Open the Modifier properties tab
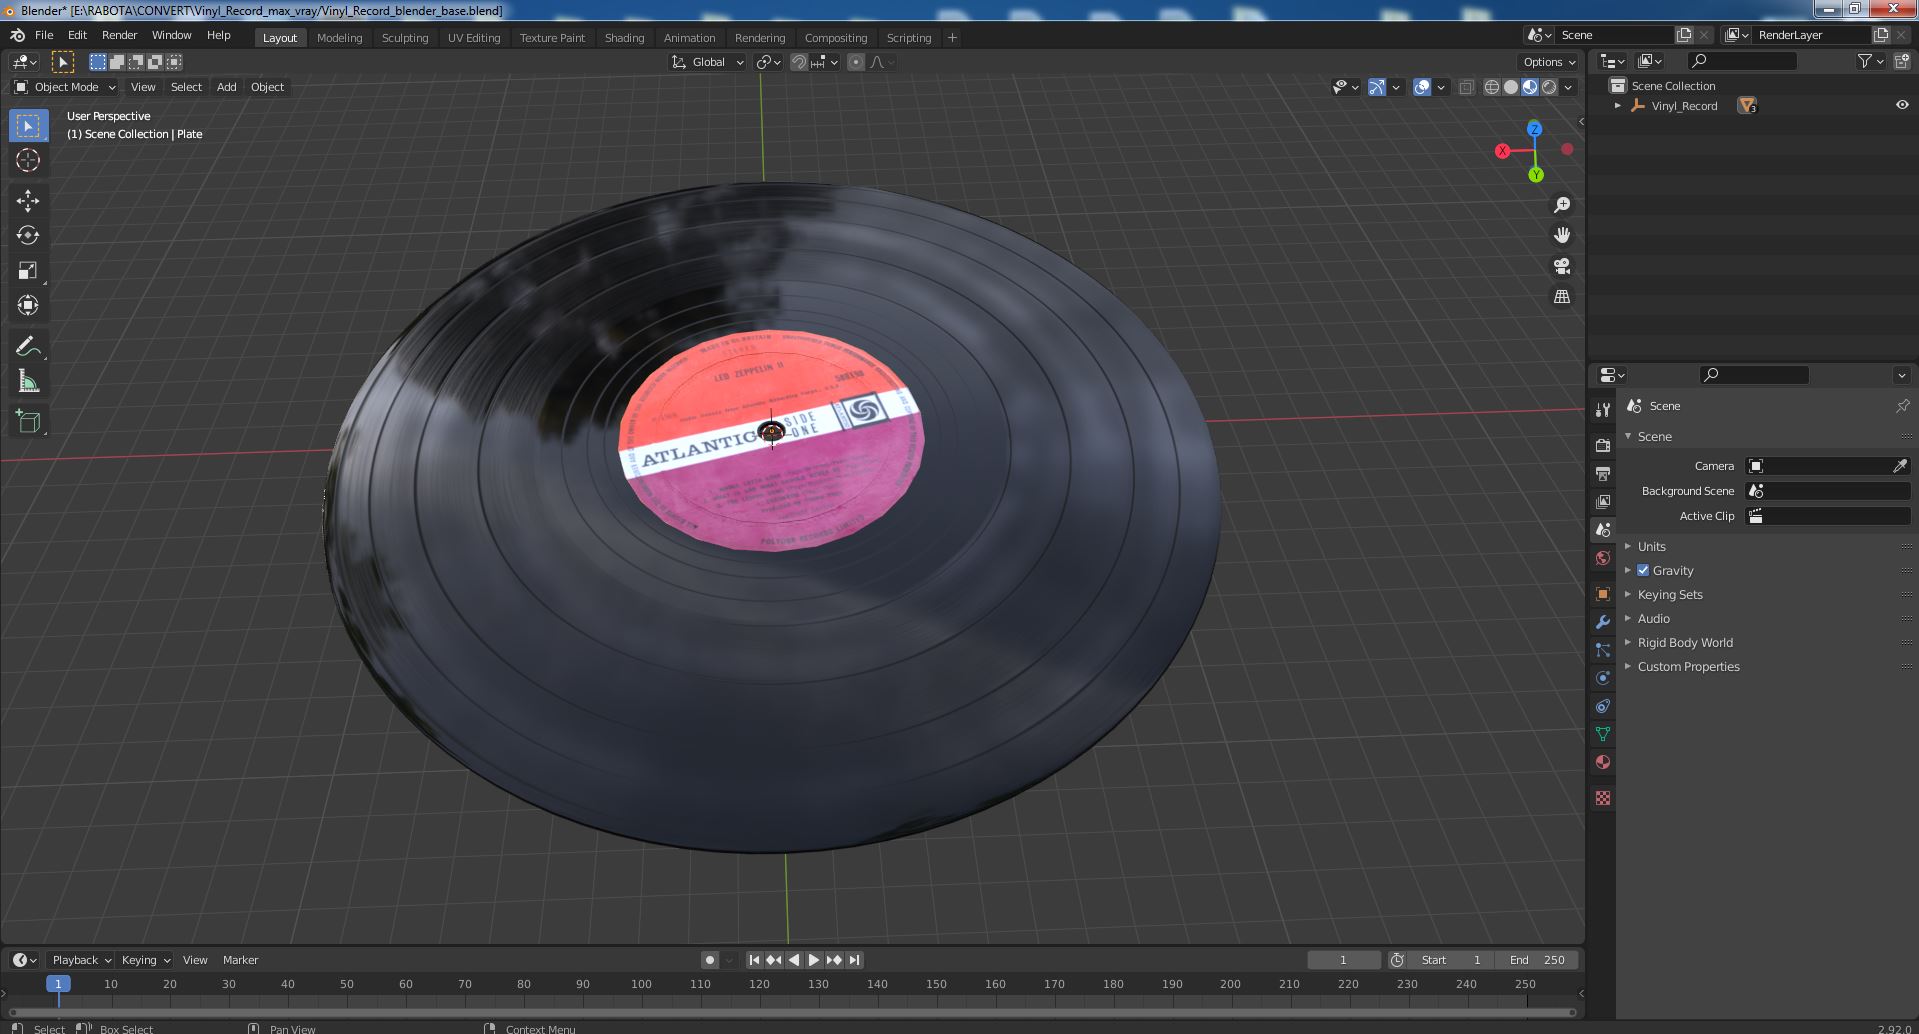This screenshot has height=1034, width=1919. point(1603,622)
